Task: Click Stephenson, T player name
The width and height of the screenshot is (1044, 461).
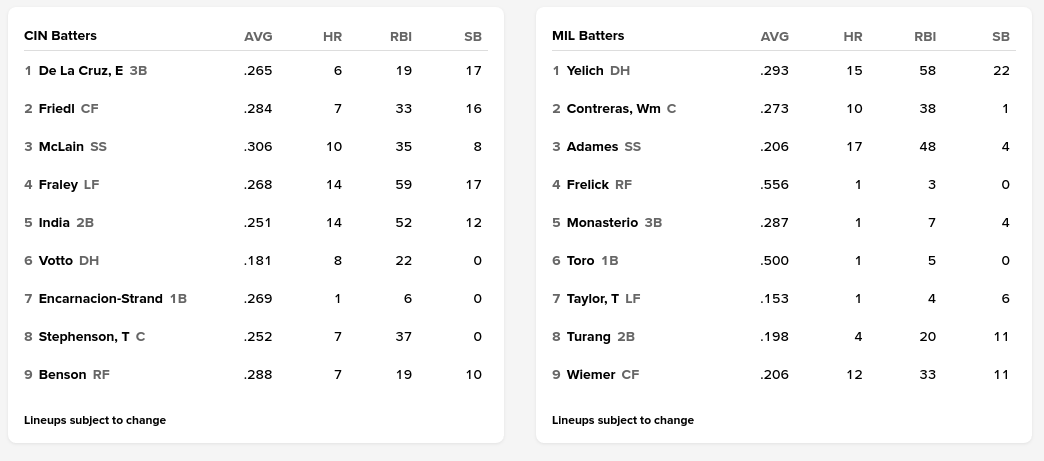Action: point(83,337)
